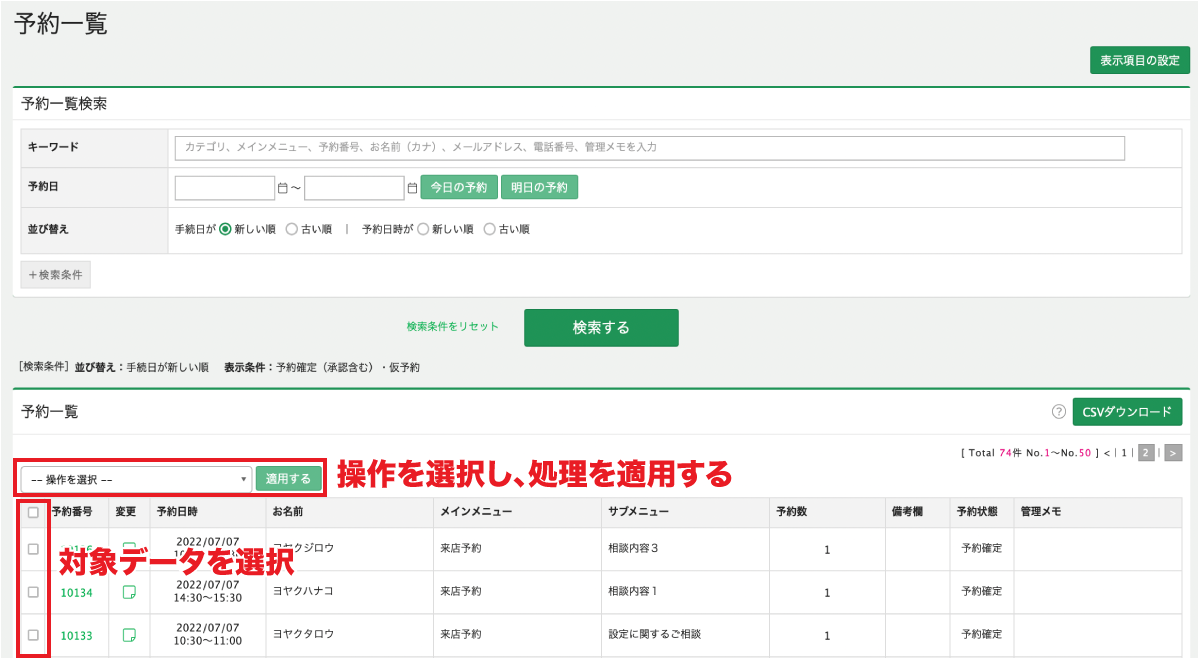Image resolution: width=1198 pixels, height=658 pixels.
Task: Click change note icon for reservation 10134
Action: (x=129, y=592)
